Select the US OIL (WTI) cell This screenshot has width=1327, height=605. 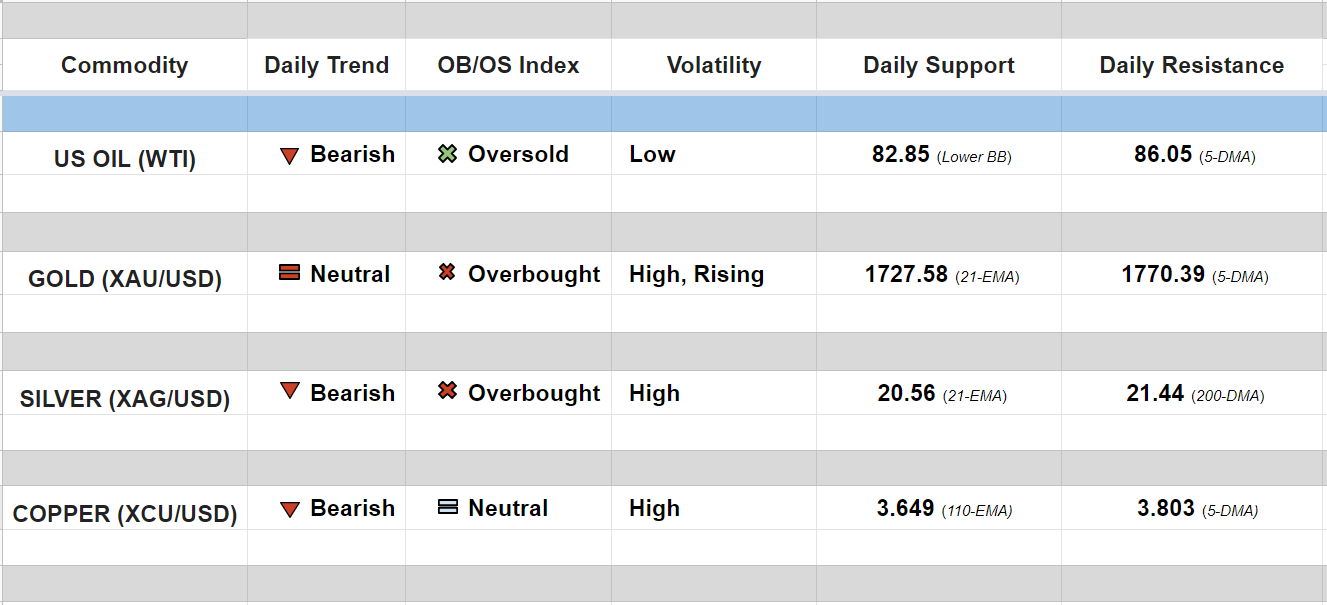124,158
